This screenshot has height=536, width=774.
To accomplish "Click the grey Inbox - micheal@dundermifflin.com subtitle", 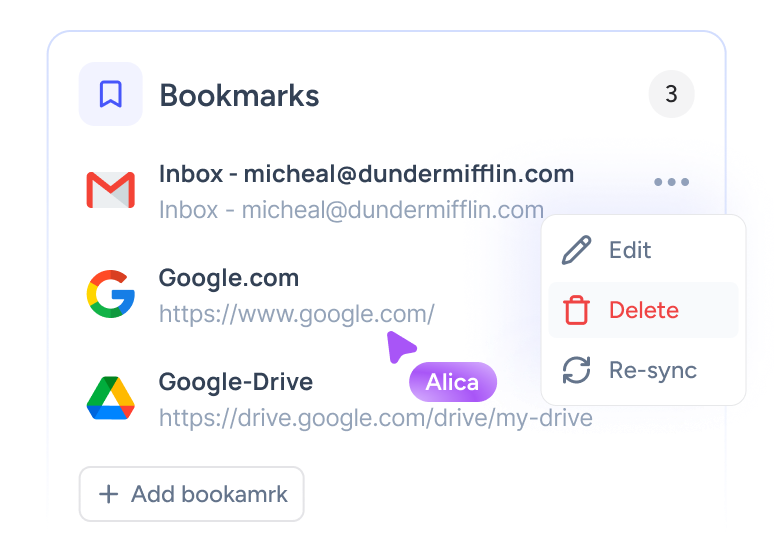I will [351, 210].
